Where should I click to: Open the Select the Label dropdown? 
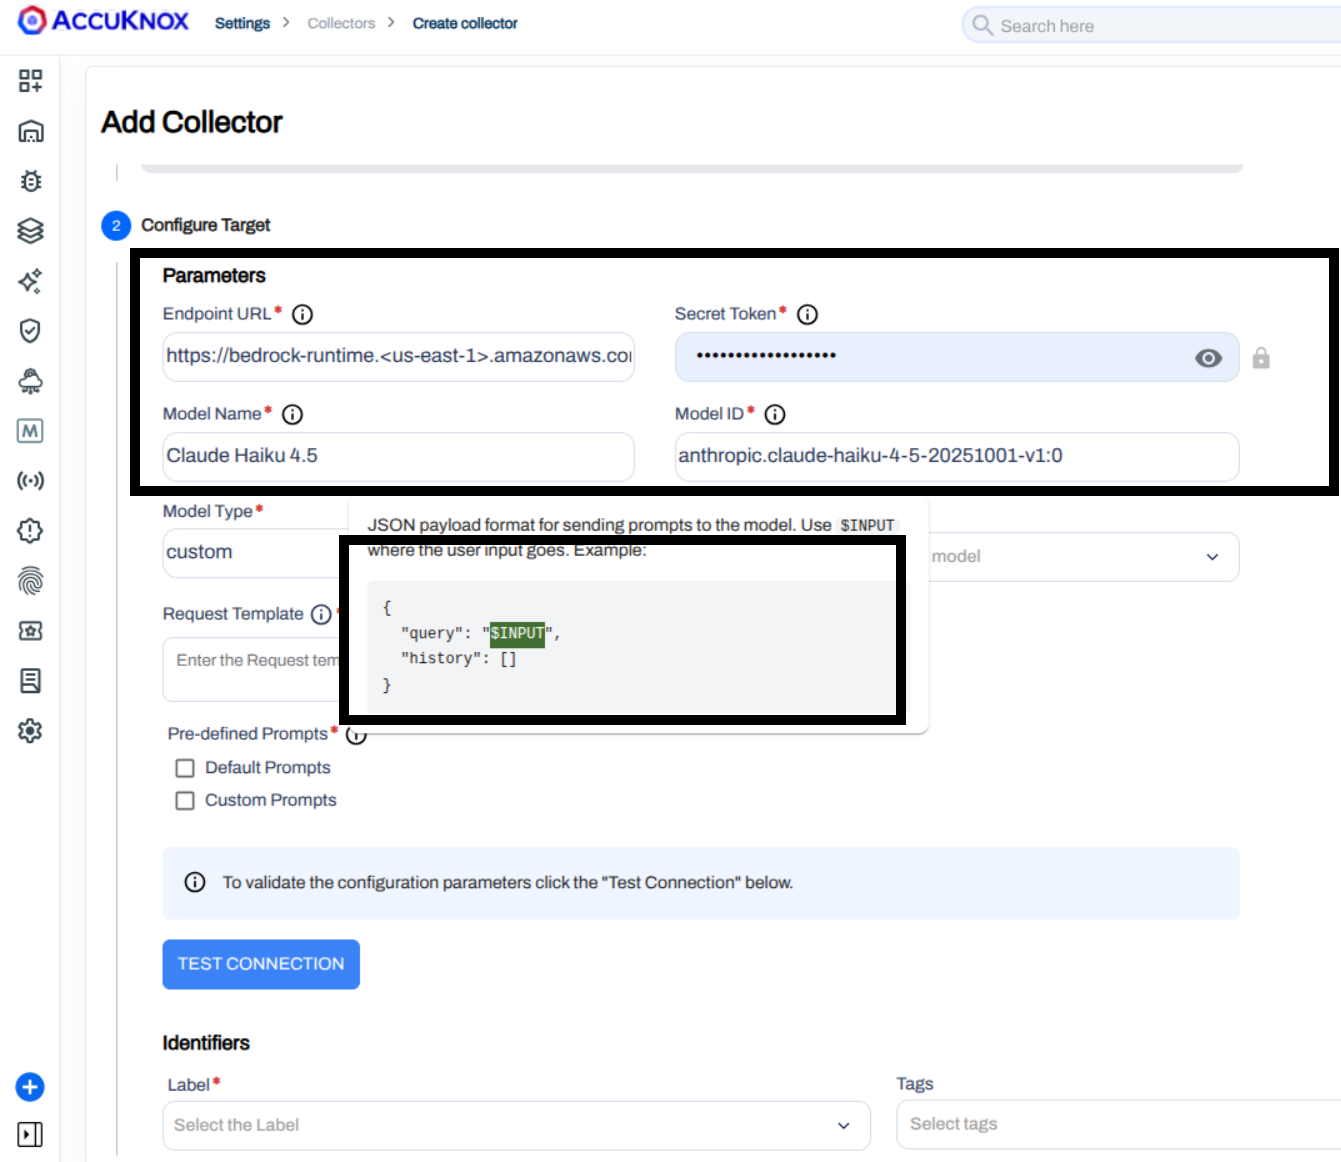point(516,1126)
